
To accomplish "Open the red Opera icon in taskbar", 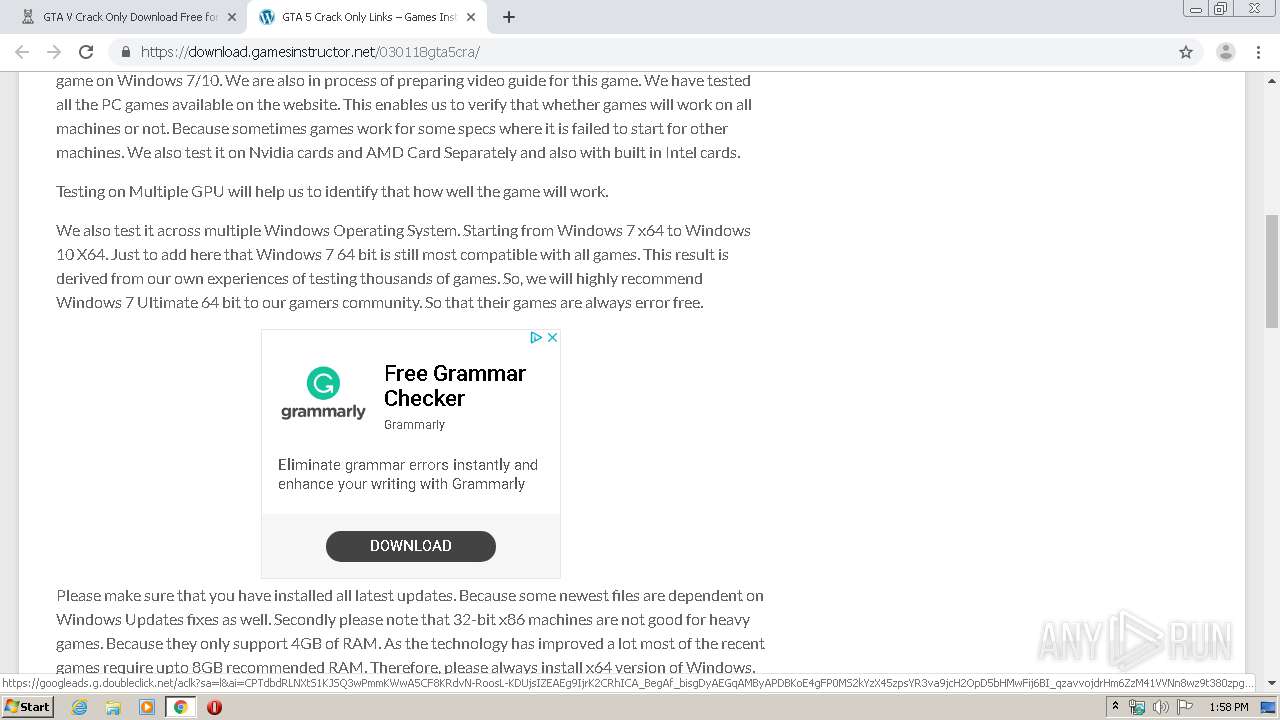I will 214,707.
